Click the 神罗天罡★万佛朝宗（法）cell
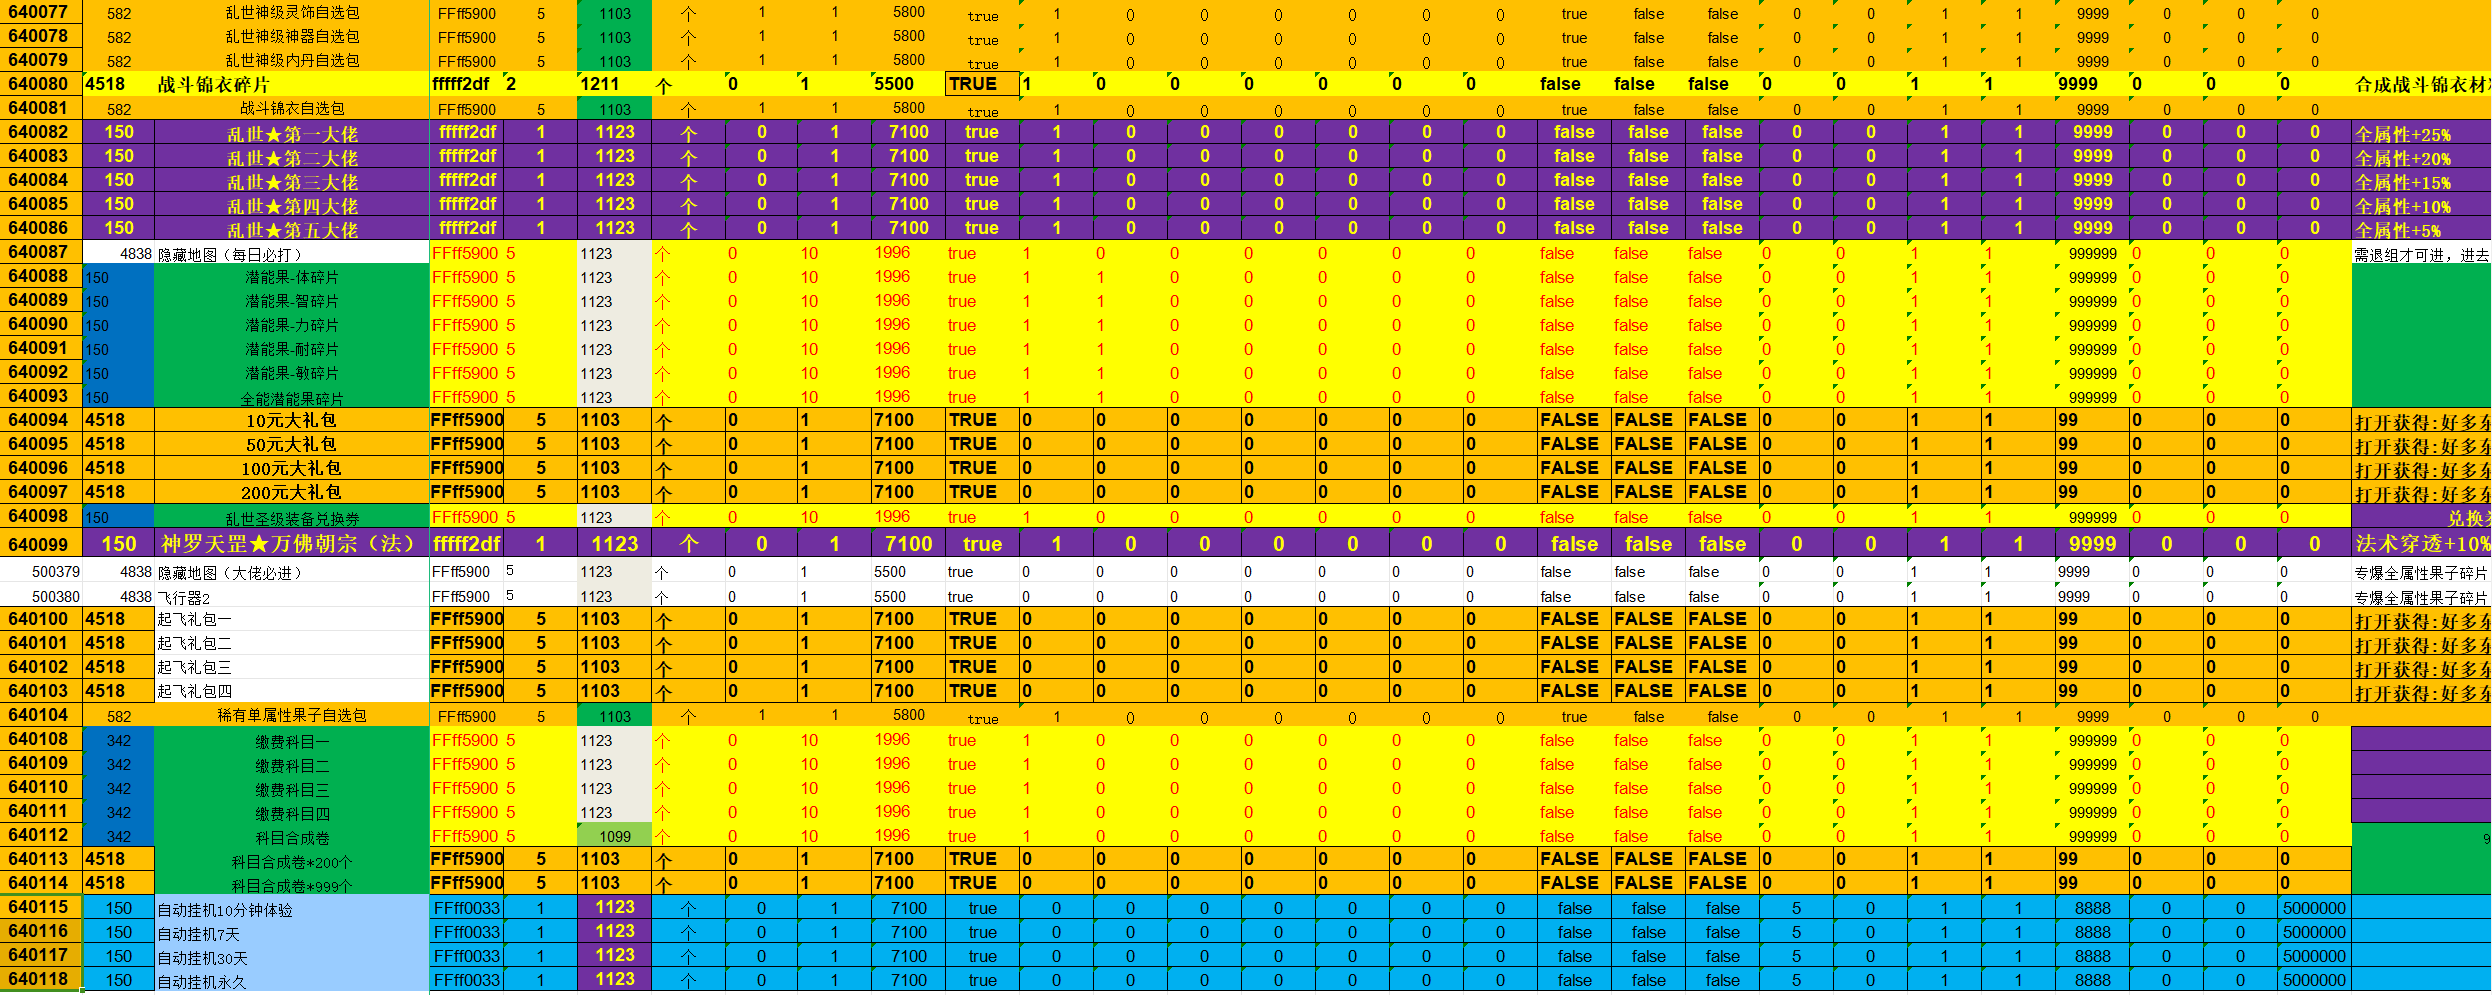This screenshot has height=995, width=2492. 292,544
